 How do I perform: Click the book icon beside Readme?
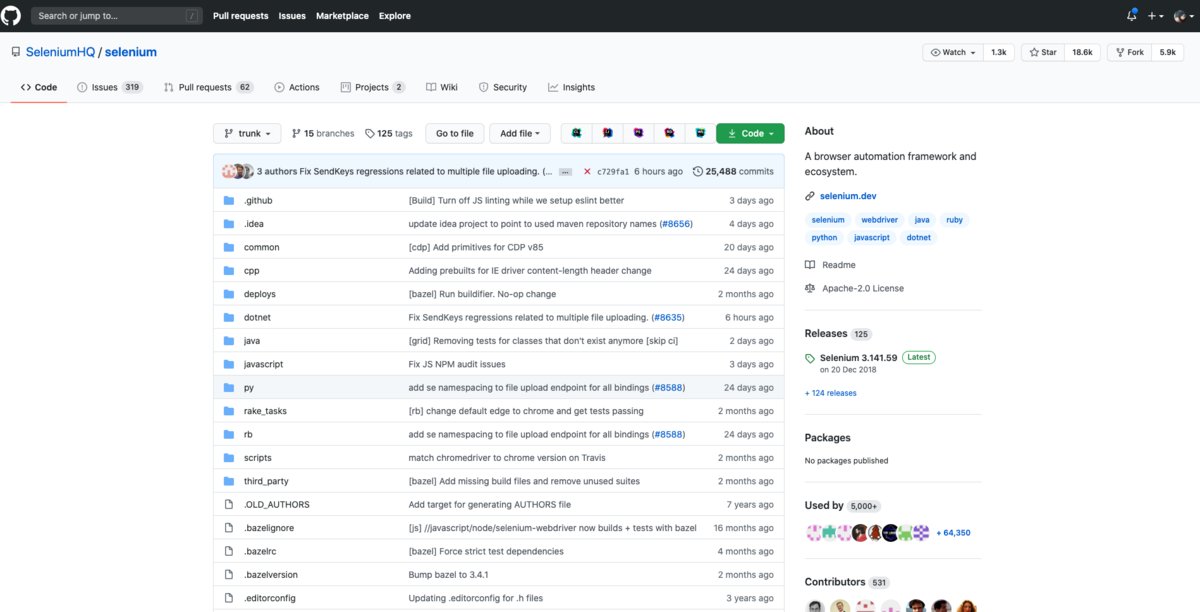pos(810,265)
